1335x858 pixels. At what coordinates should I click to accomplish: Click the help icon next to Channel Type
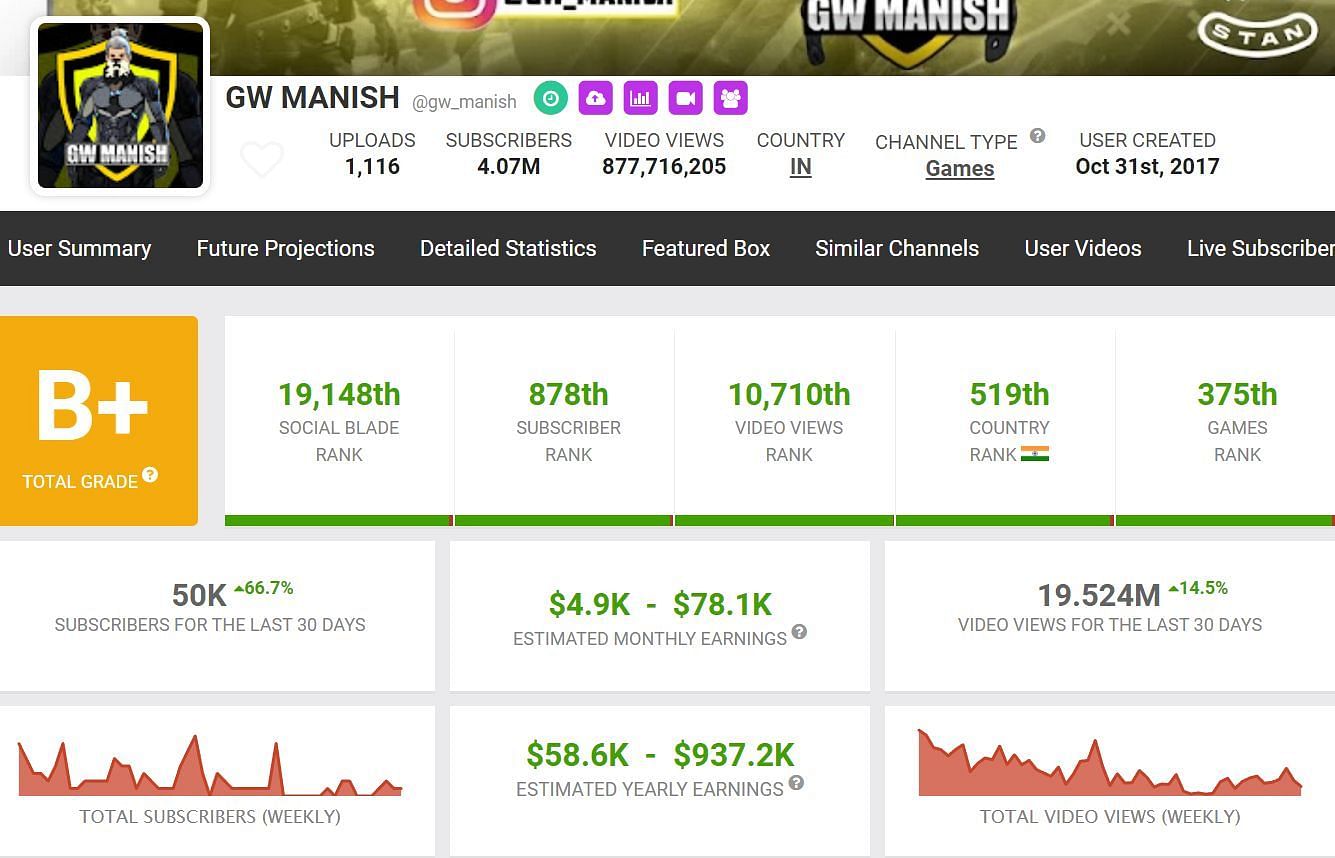pyautogui.click(x=1038, y=136)
